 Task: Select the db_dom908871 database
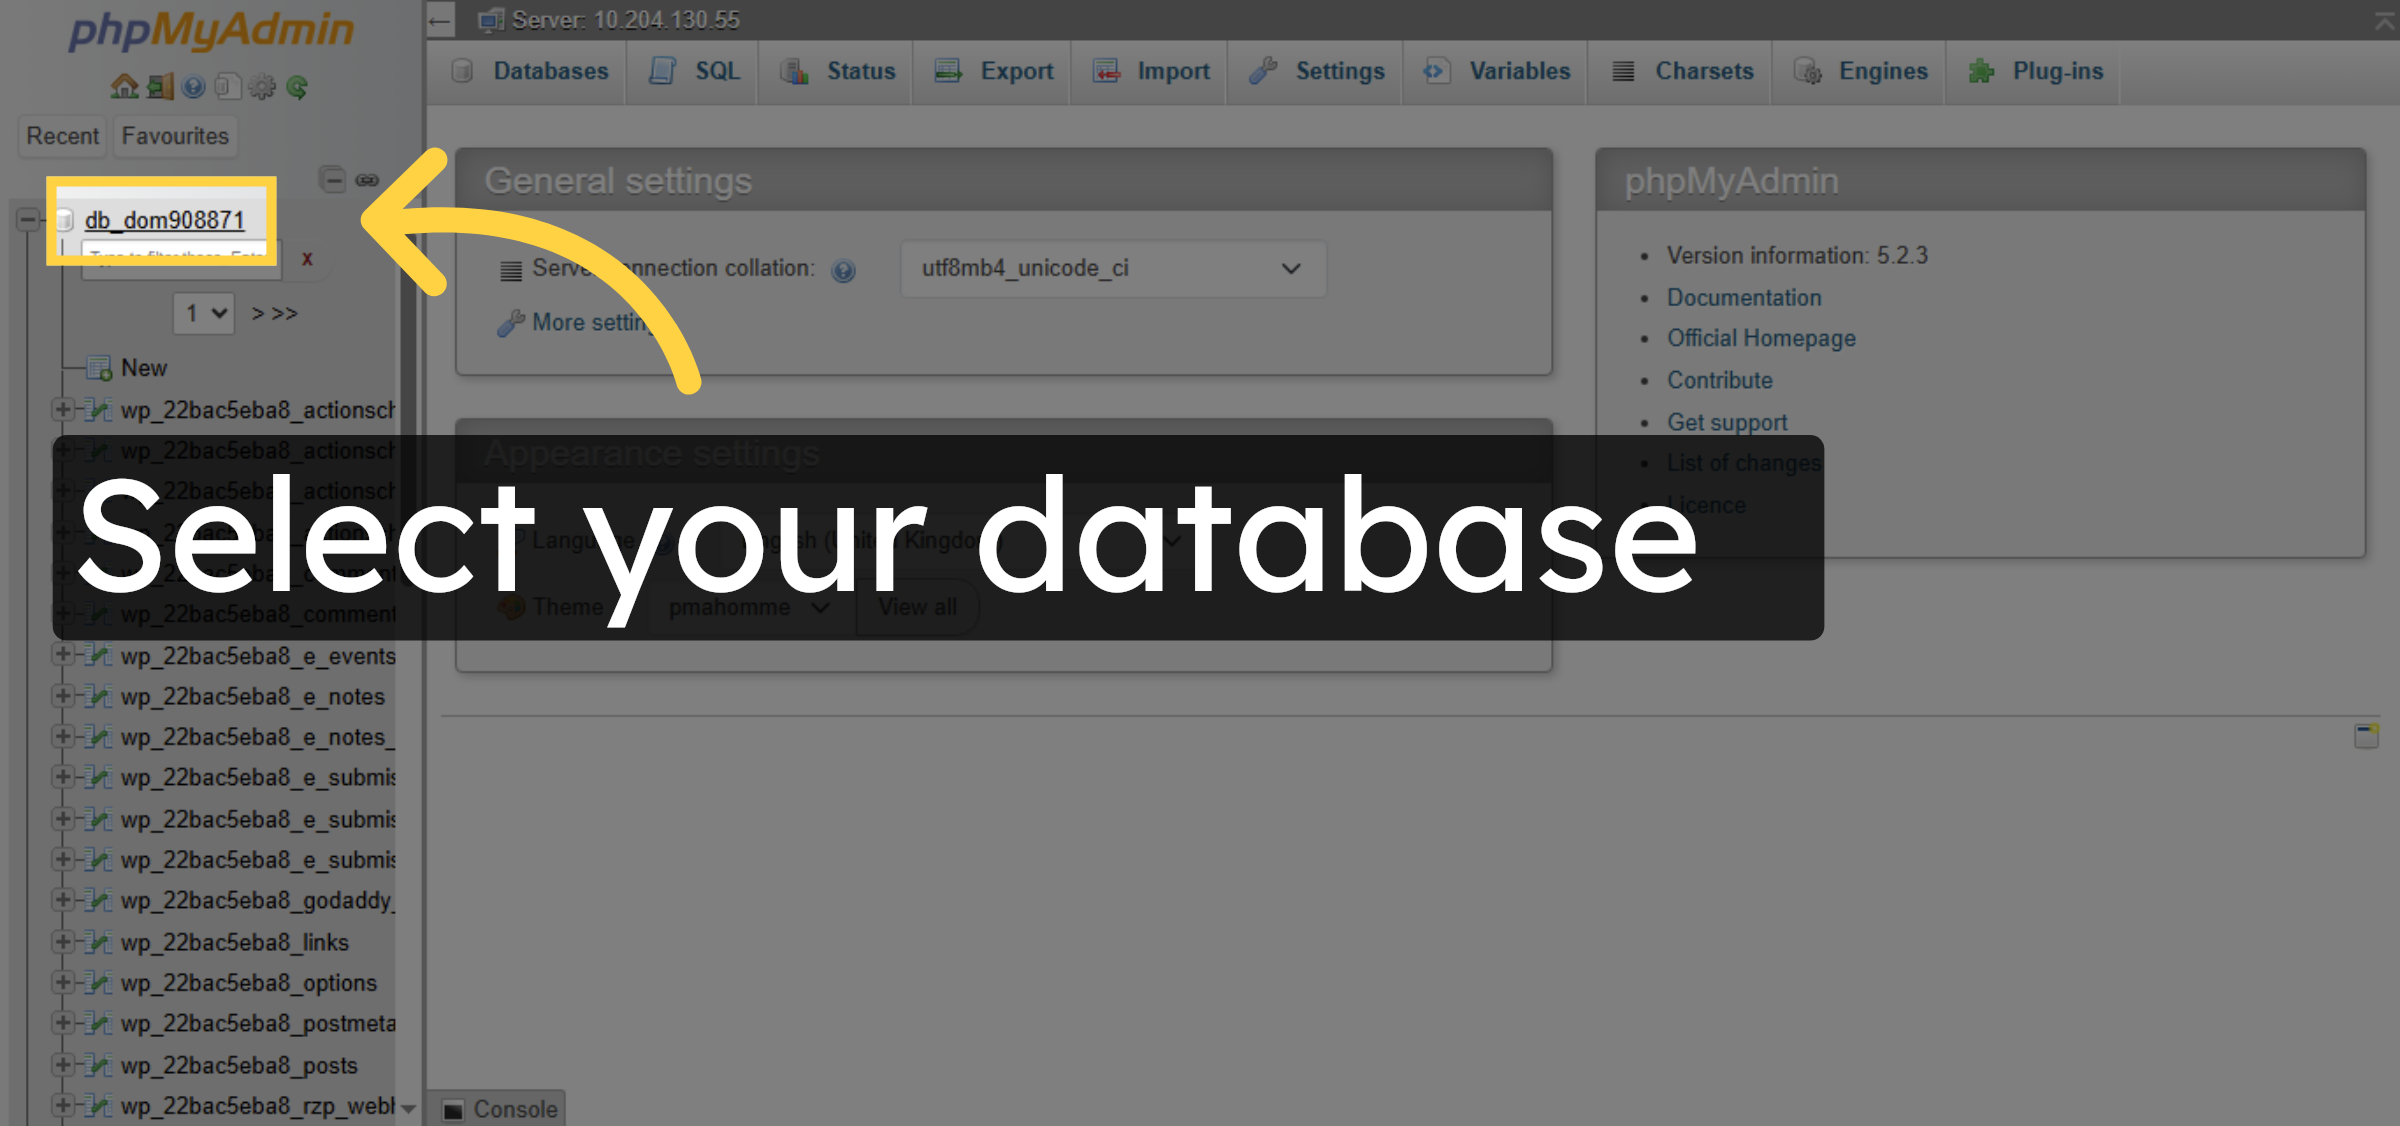[x=165, y=220]
